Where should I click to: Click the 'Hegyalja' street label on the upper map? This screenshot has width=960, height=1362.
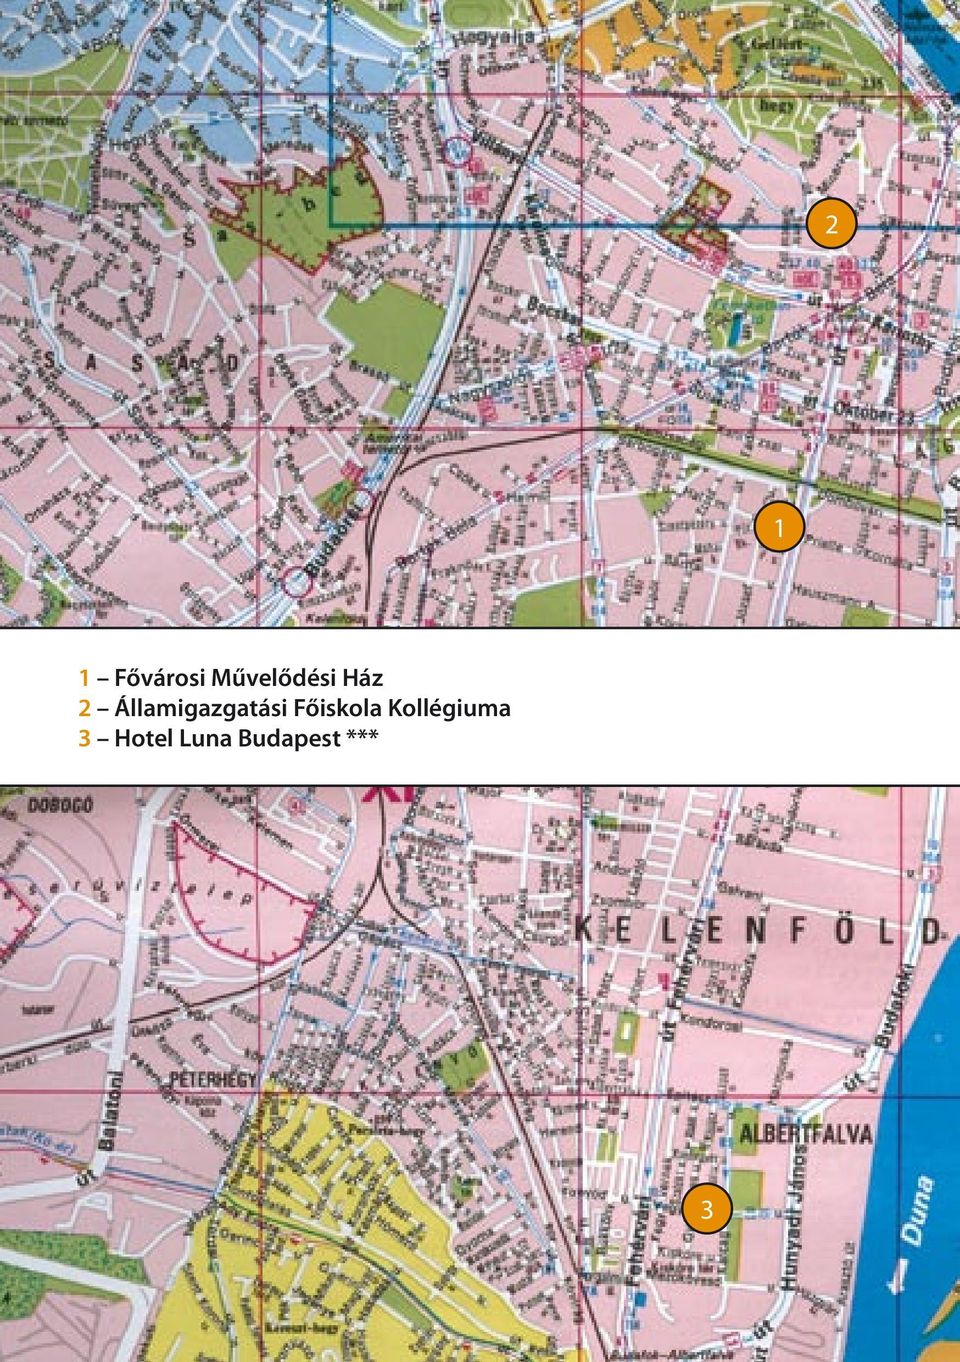(x=495, y=40)
